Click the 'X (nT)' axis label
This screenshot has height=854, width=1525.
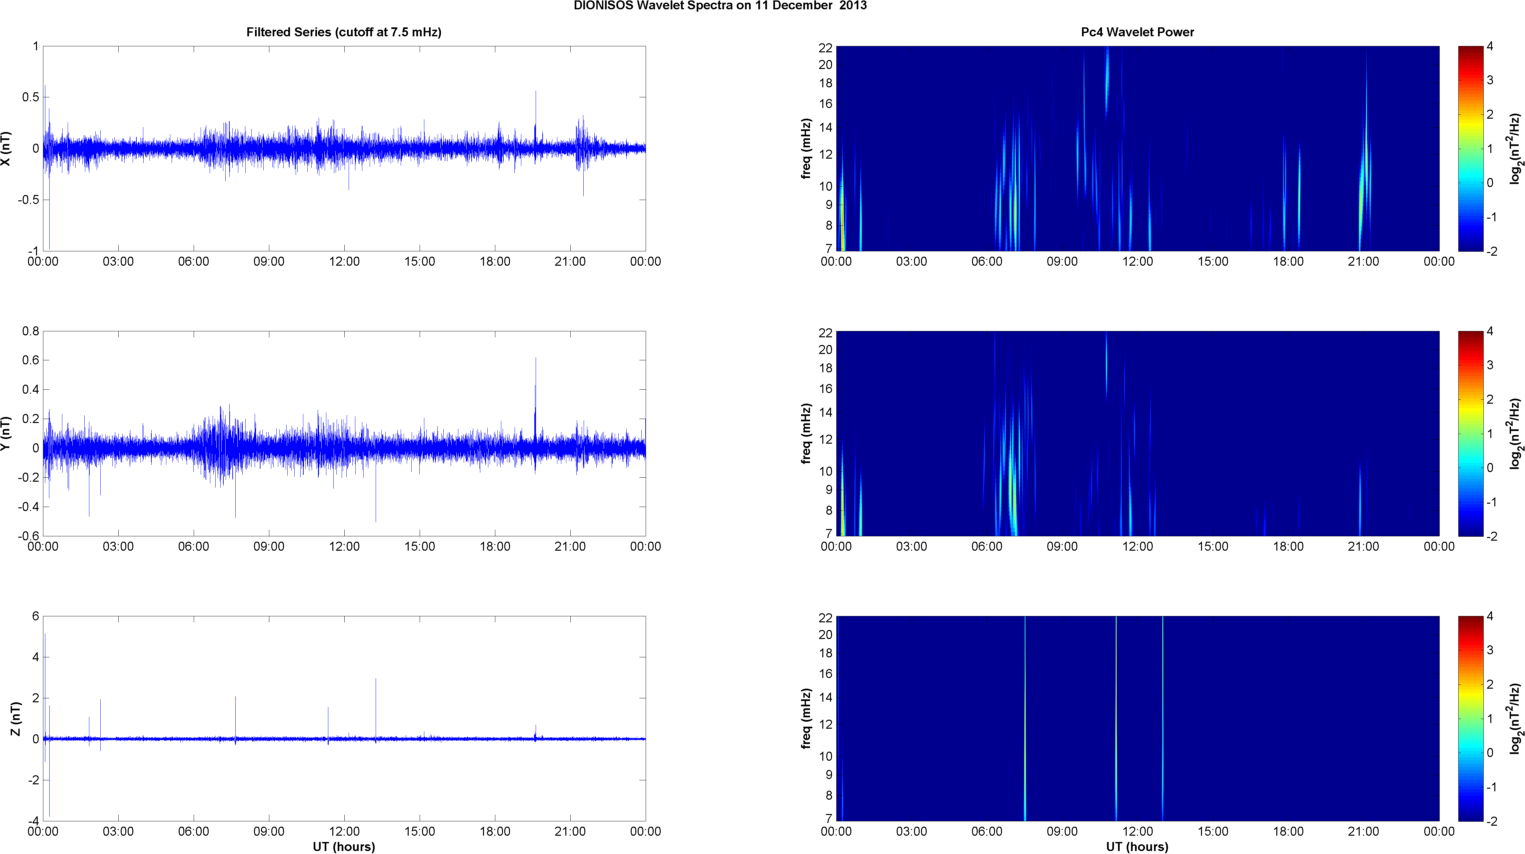[8, 148]
